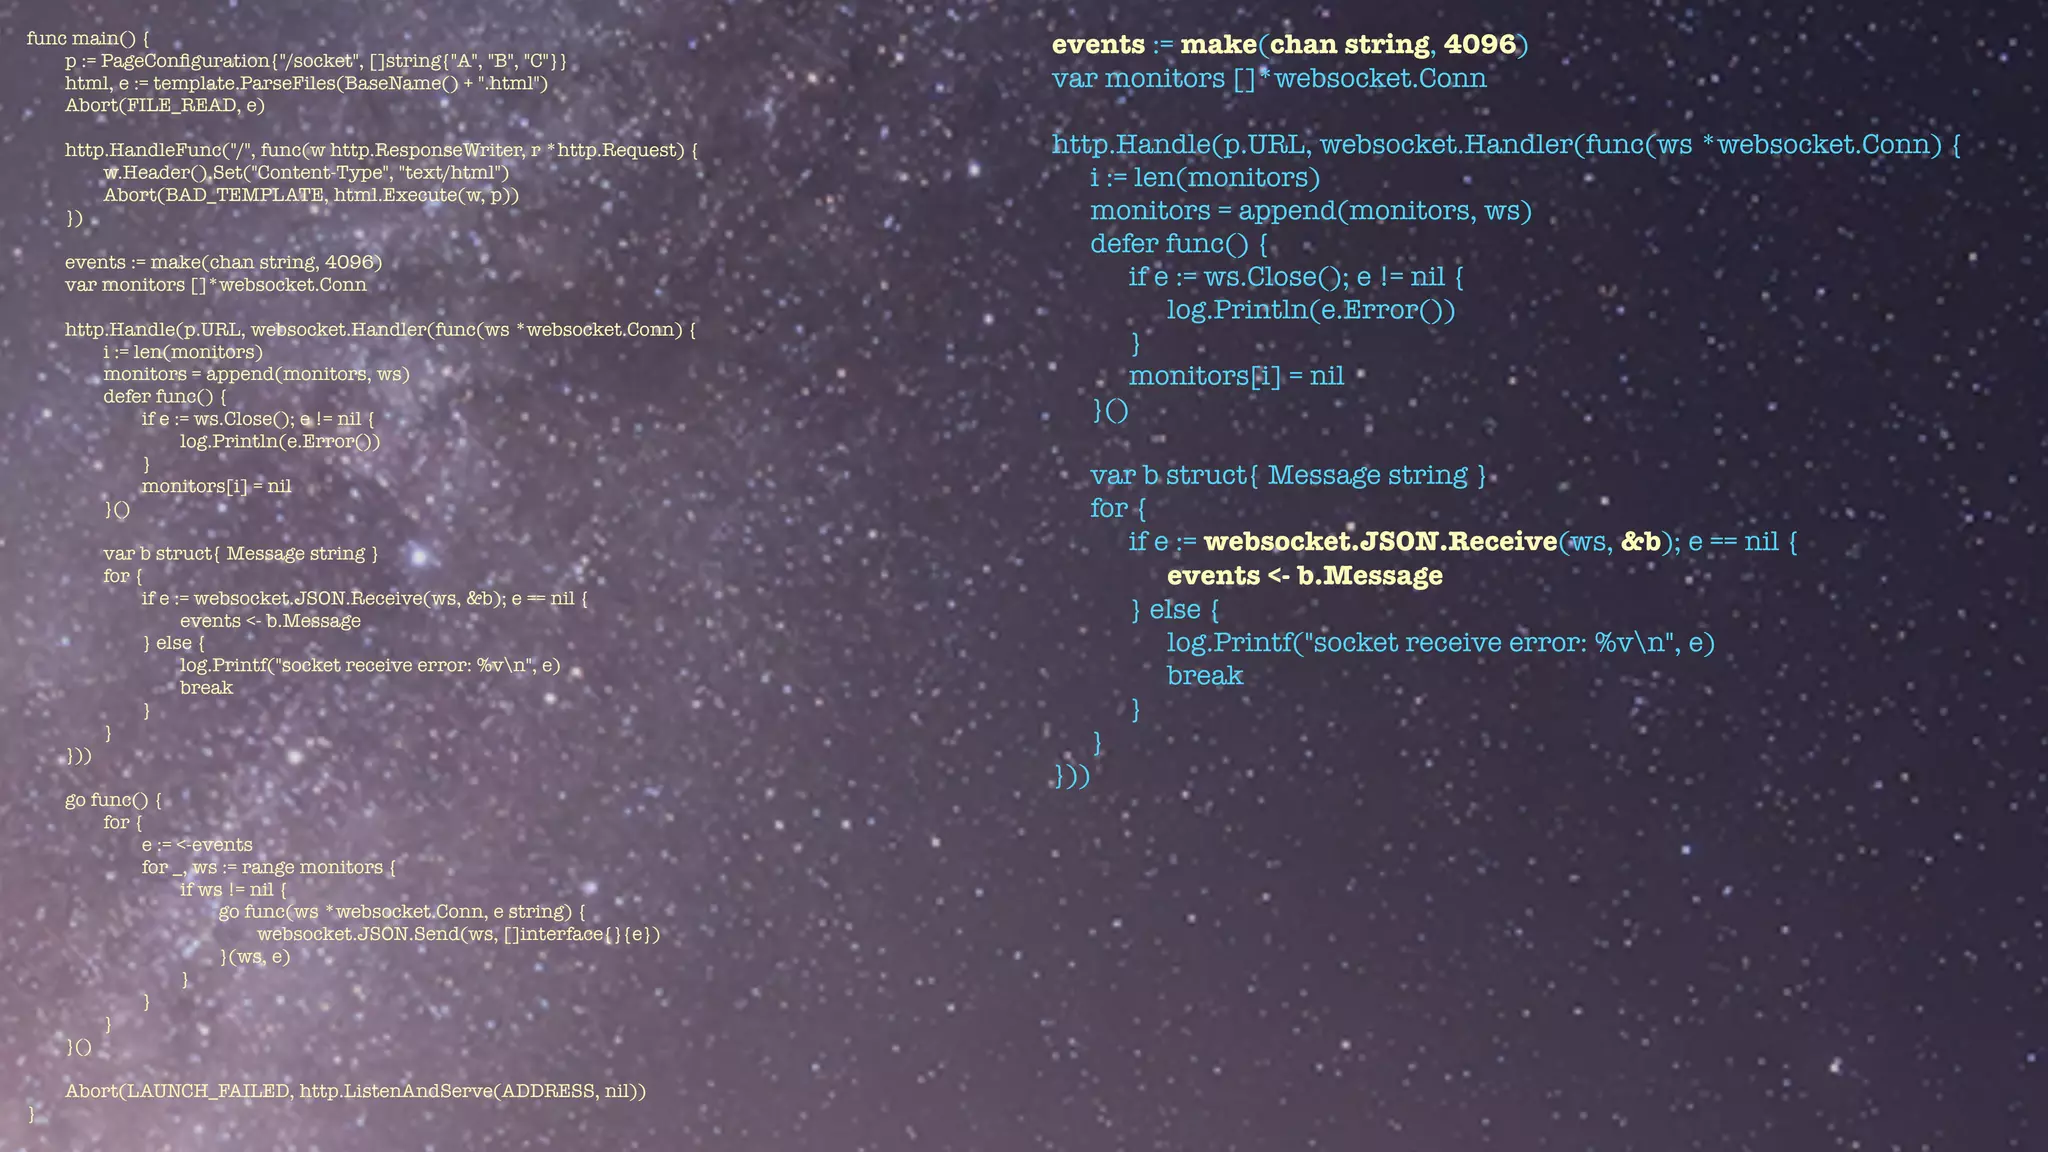The width and height of the screenshot is (2048, 1152).
Task: Click the large bold "websocket.JSON.Receive" text
Action: pyautogui.click(x=1380, y=541)
